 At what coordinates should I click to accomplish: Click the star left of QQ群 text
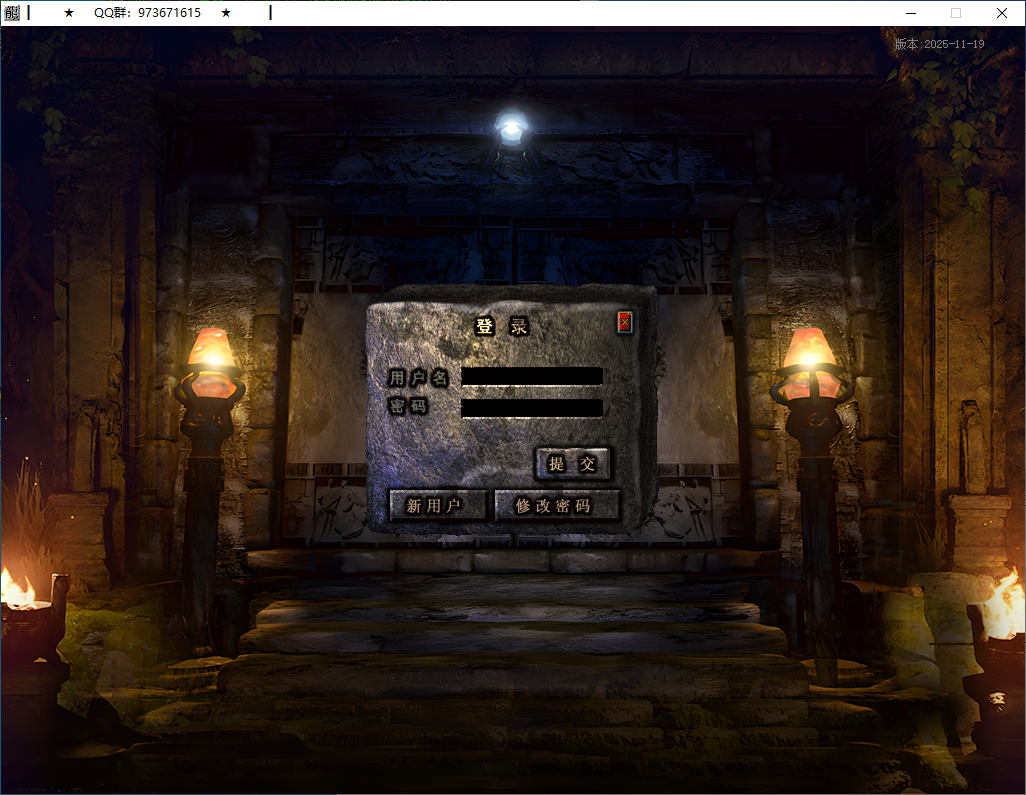coord(69,13)
